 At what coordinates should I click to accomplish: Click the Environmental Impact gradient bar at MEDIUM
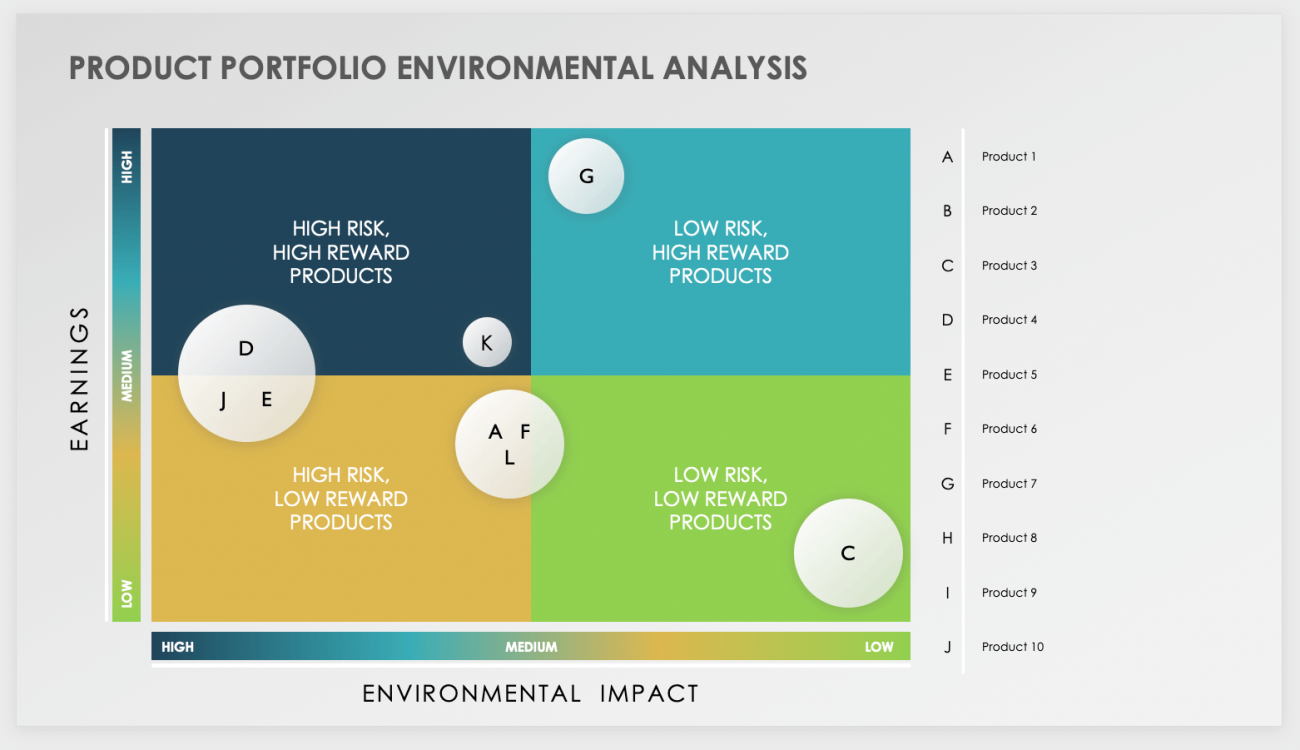click(531, 647)
